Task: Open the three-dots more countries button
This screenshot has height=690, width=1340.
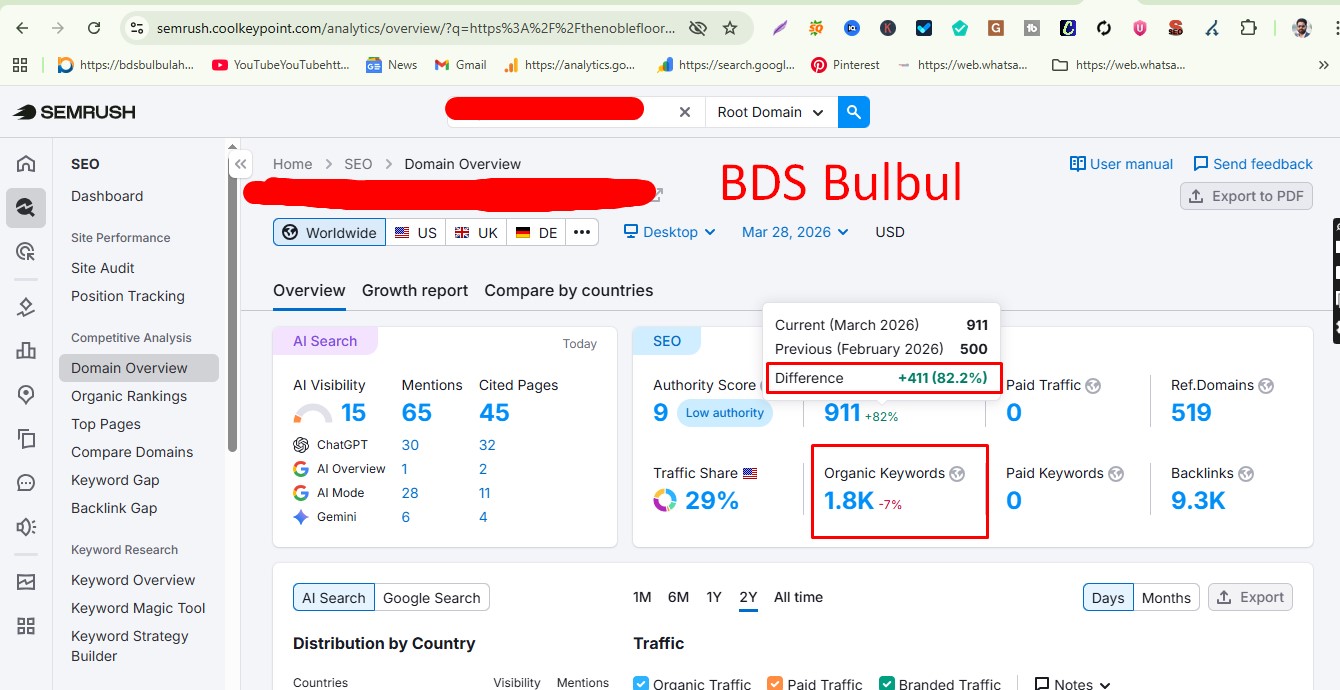Action: (582, 232)
